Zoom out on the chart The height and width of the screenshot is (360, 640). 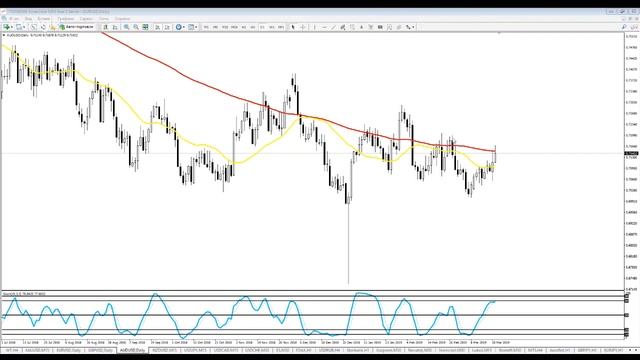[136, 27]
